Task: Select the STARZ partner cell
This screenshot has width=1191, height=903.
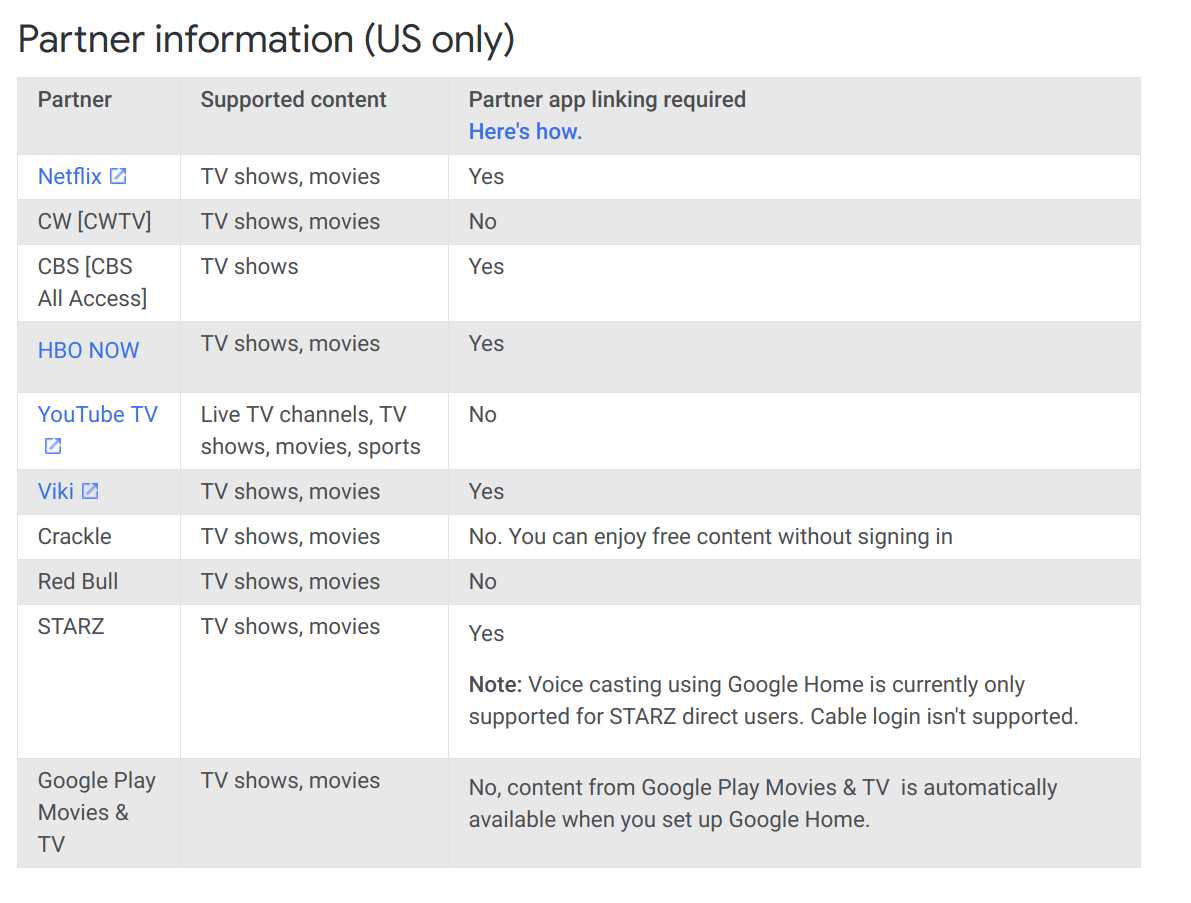Action: coord(71,626)
